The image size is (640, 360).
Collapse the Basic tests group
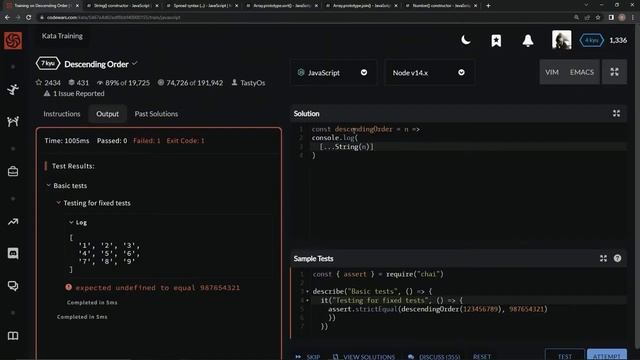49,185
